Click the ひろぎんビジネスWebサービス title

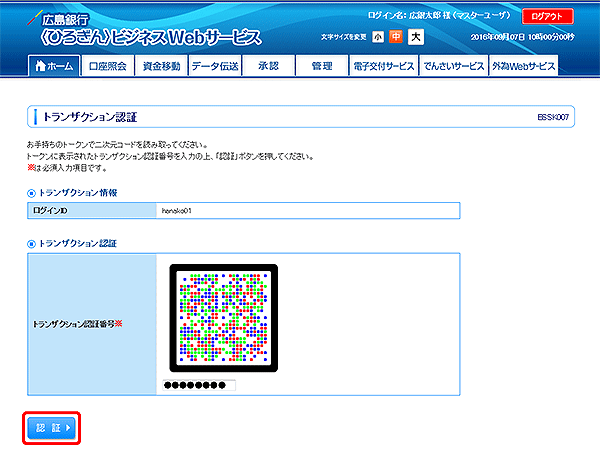[151, 37]
